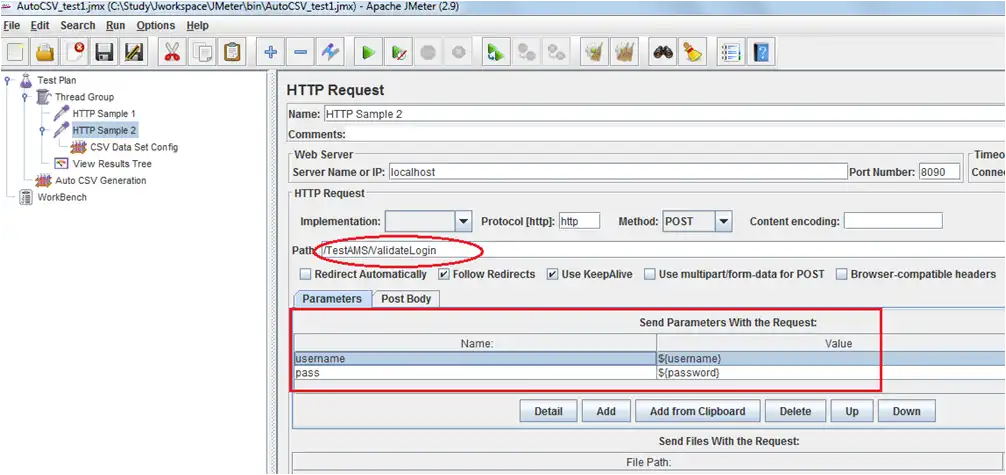Viewport: 1006px width, 475px height.
Task: Enable Browser-compatible headers checkbox
Action: pyautogui.click(x=842, y=274)
